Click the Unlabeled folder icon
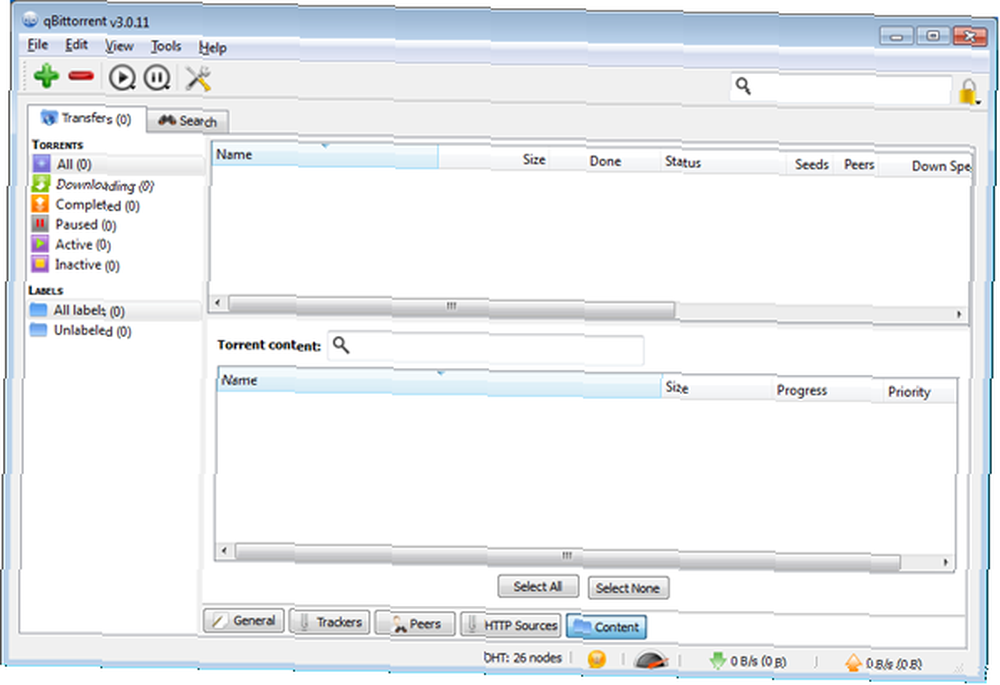 pos(38,330)
